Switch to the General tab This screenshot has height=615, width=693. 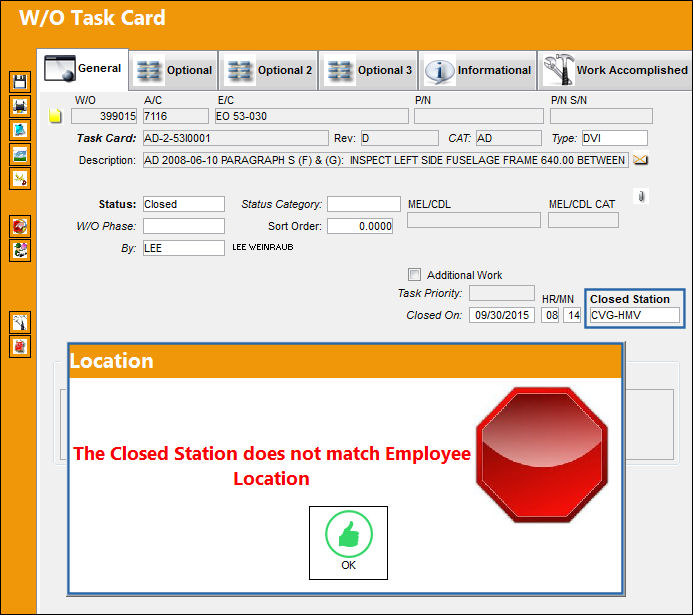click(83, 69)
